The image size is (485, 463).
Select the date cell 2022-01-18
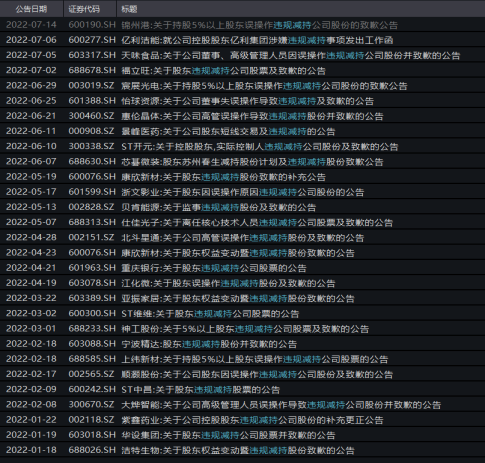click(31, 450)
